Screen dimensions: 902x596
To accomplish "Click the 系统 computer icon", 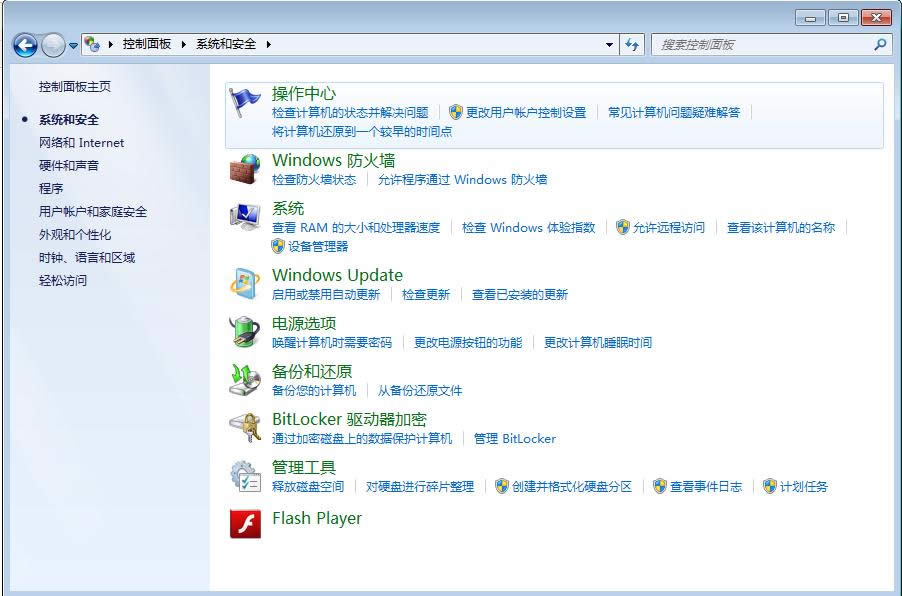I will [244, 217].
